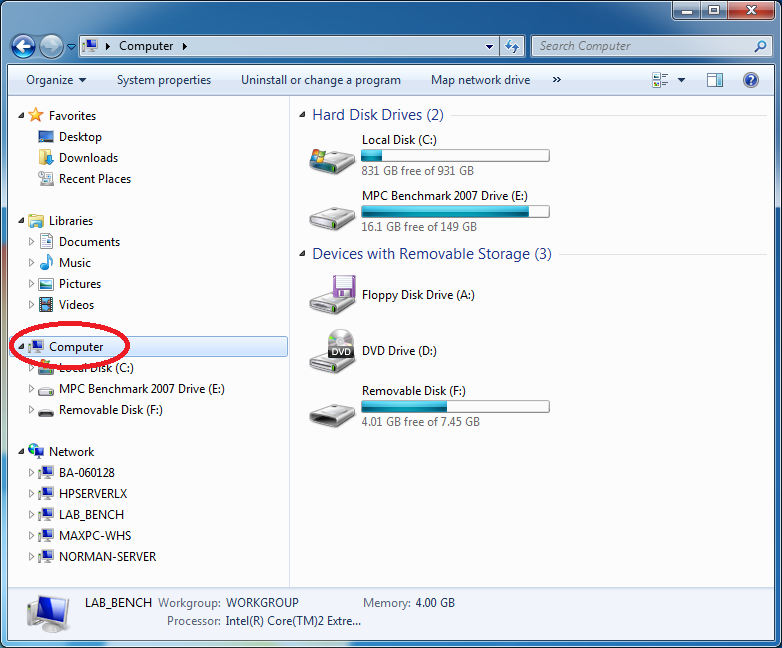
Task: Collapse the Libraries group
Action: click(21, 220)
